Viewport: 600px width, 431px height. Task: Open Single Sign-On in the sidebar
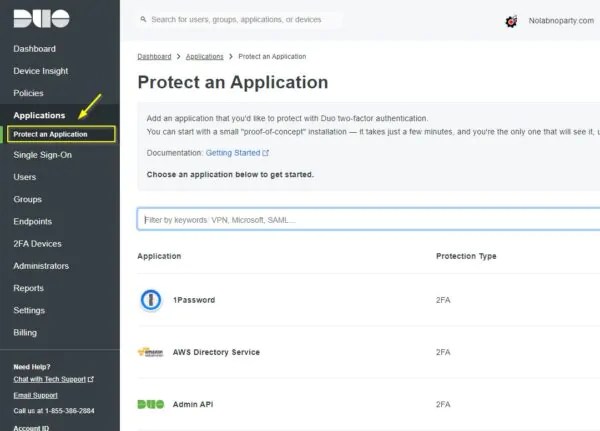pos(42,155)
